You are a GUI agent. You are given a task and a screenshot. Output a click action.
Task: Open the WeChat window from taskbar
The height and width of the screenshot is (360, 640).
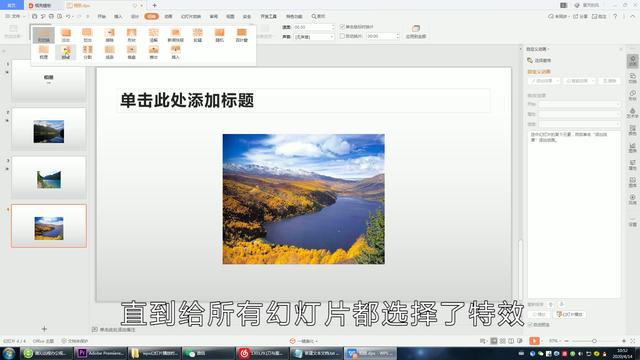click(x=208, y=353)
